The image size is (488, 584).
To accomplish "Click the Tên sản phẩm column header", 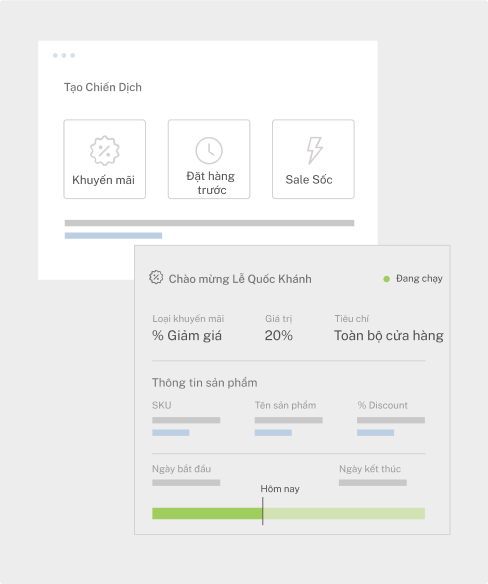I will click(x=285, y=405).
